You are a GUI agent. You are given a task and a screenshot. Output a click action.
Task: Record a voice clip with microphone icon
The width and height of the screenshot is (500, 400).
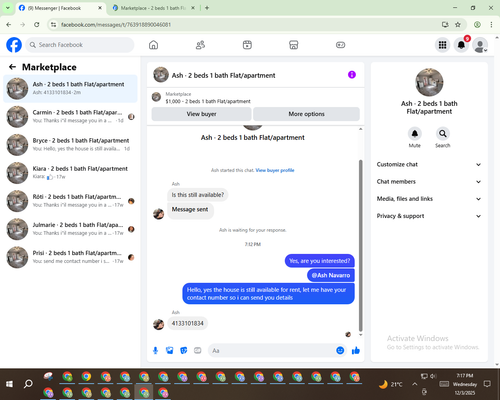tap(155, 350)
